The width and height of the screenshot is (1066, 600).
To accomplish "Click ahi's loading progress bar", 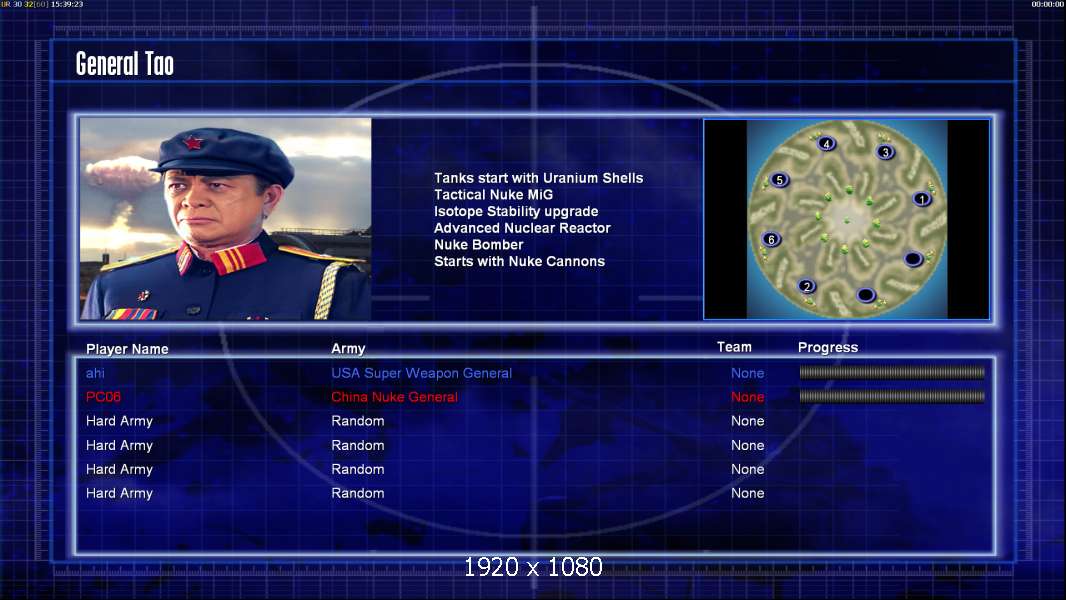I will [x=892, y=372].
